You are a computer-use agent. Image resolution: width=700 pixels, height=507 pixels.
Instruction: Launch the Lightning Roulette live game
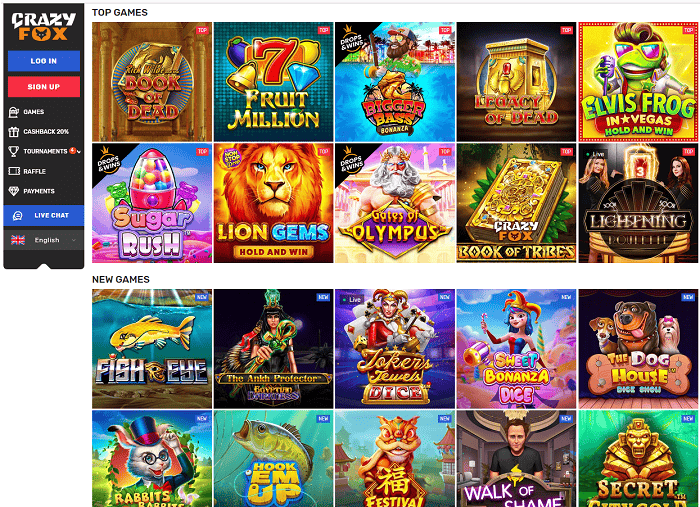click(638, 203)
